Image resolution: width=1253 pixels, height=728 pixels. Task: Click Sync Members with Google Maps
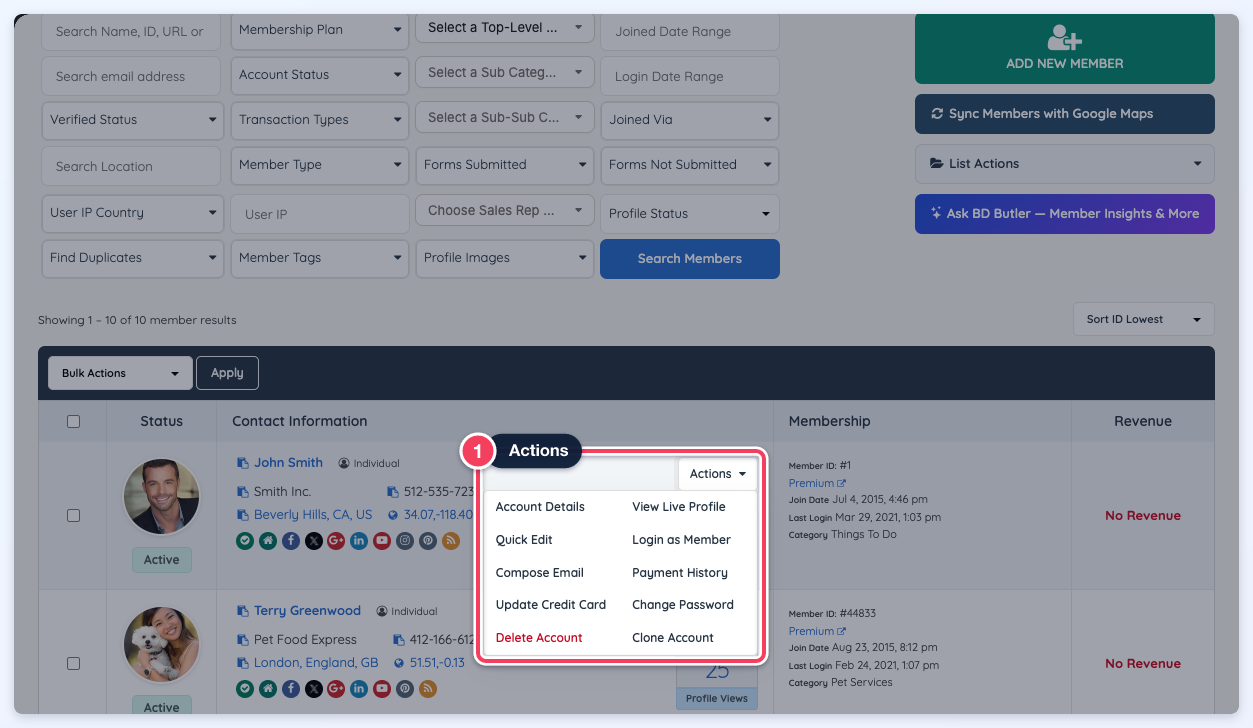[1065, 114]
